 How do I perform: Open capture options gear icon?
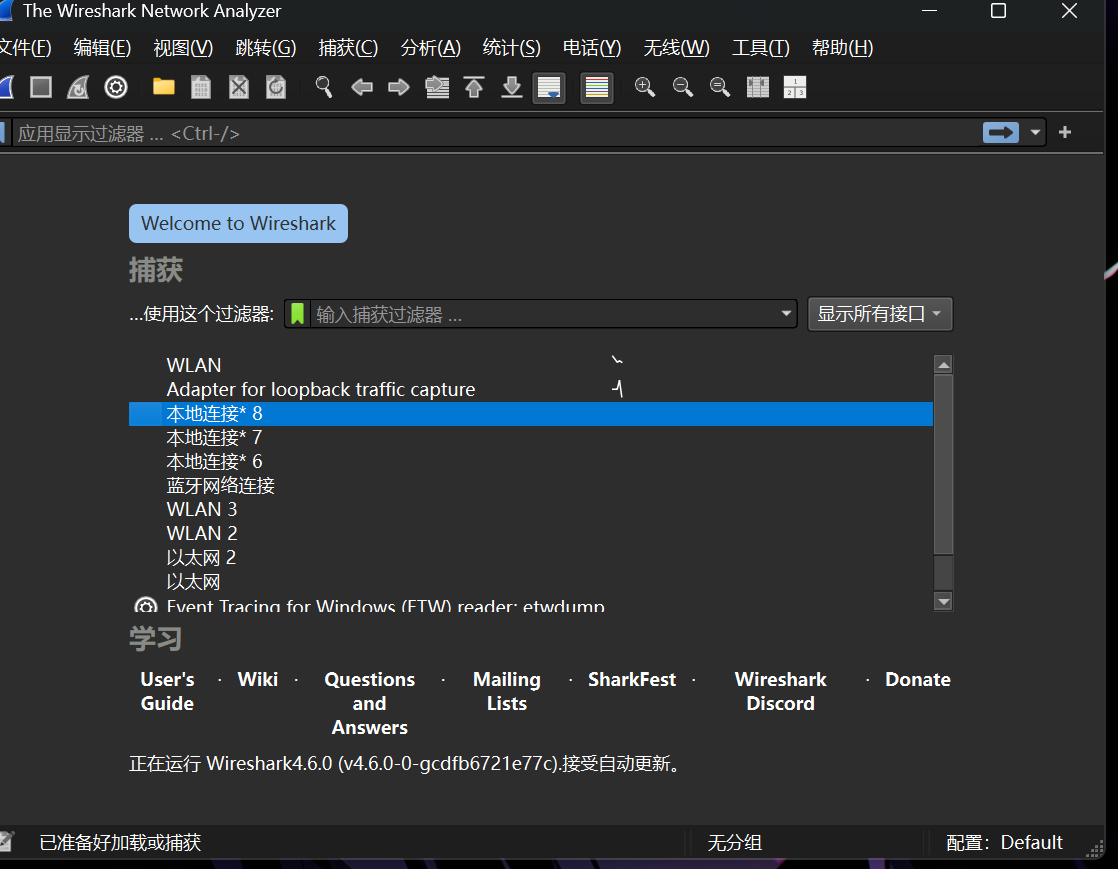(116, 88)
